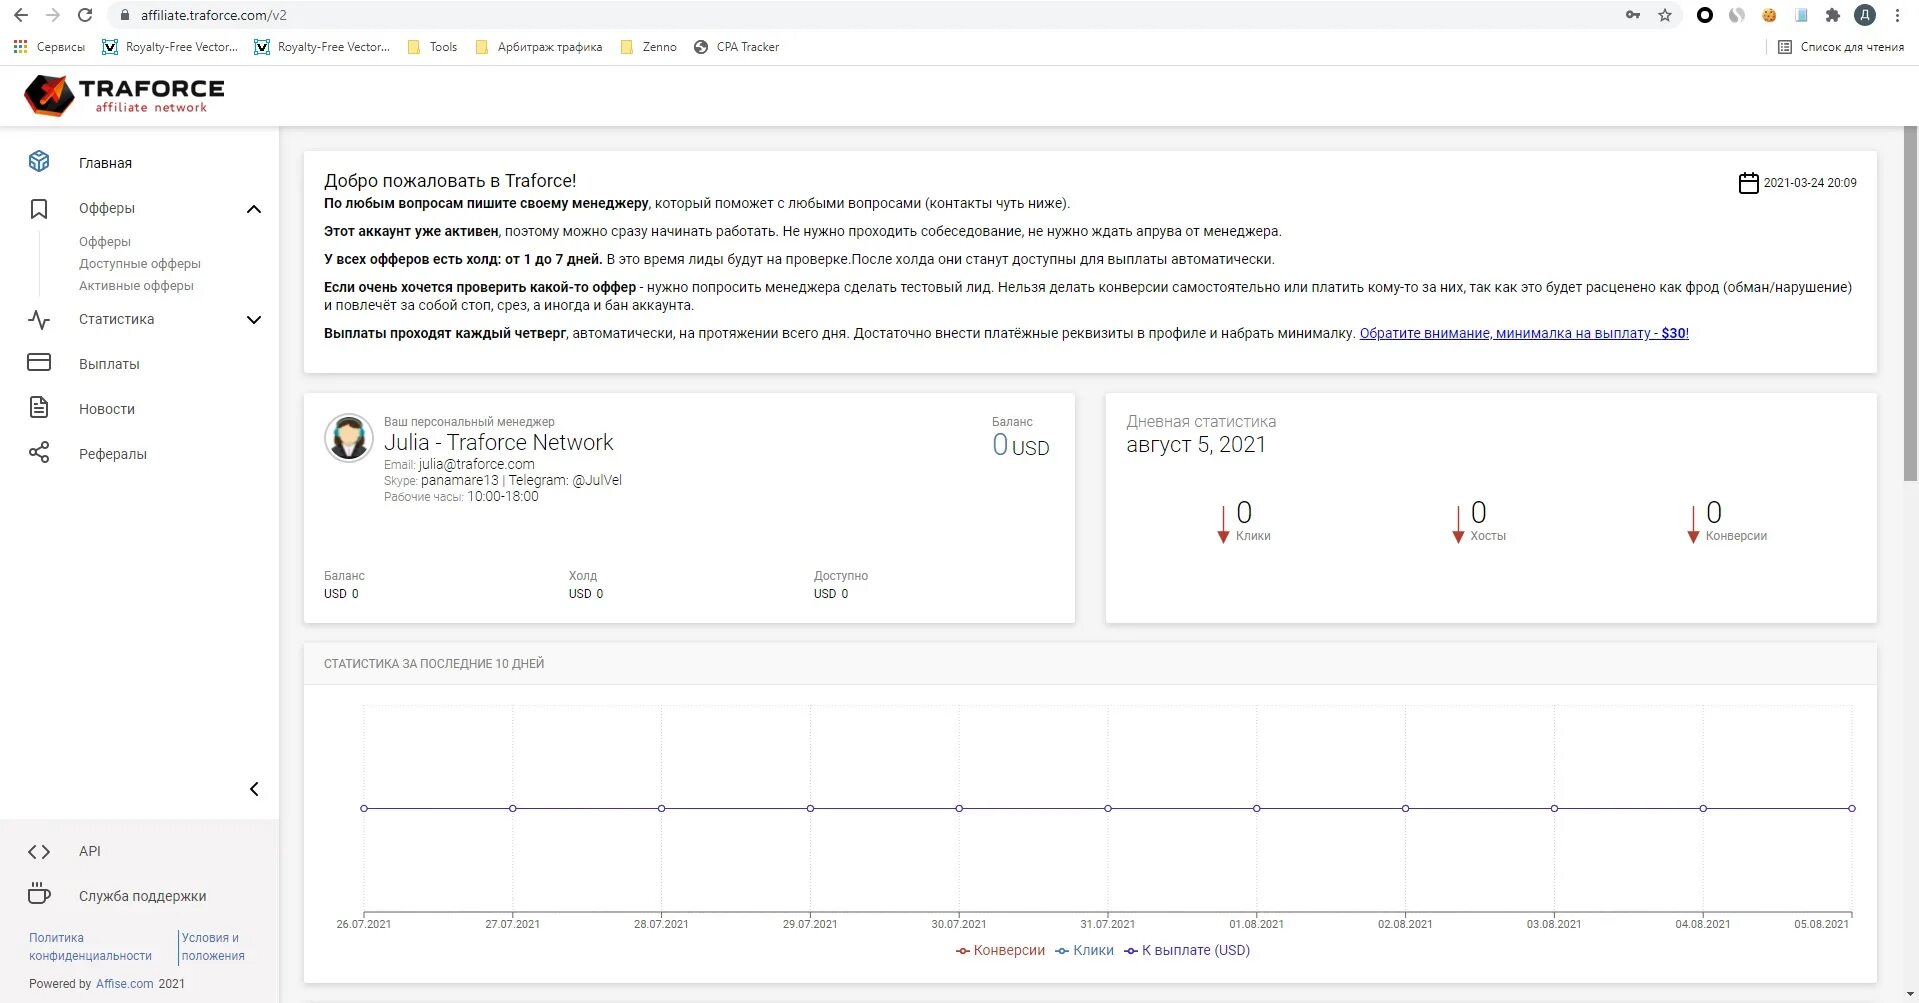Click the Статистика pulse icon
Viewport: 1919px width, 1003px height.
coord(39,319)
